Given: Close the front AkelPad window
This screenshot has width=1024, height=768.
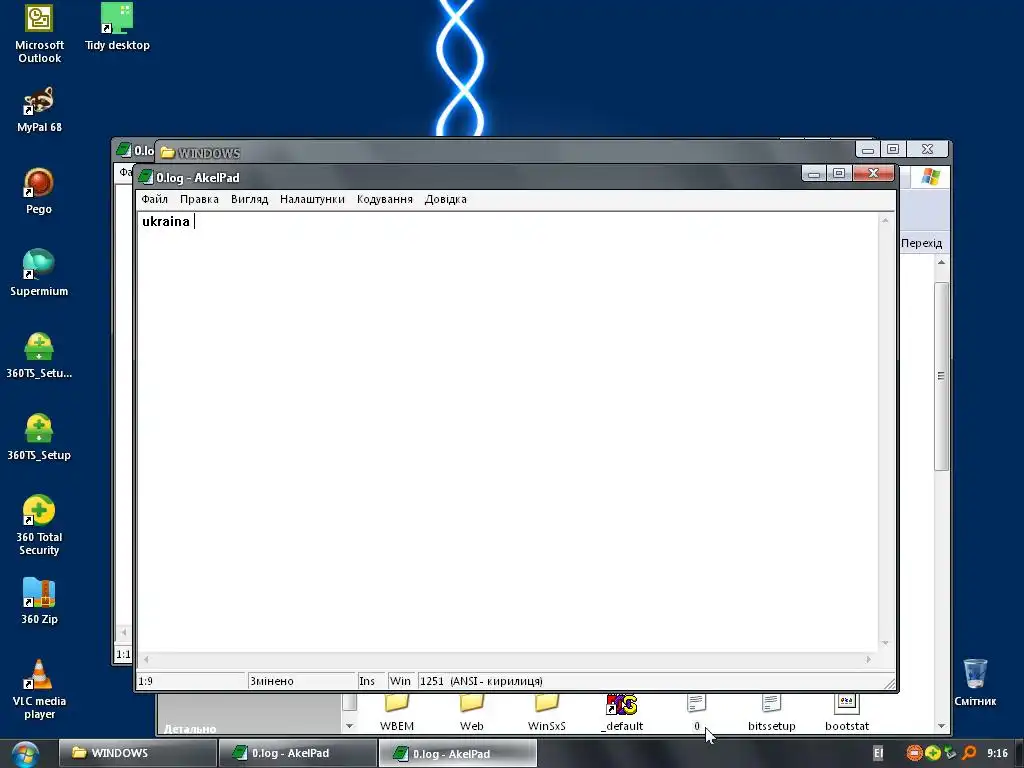Looking at the screenshot, I should click(x=873, y=173).
